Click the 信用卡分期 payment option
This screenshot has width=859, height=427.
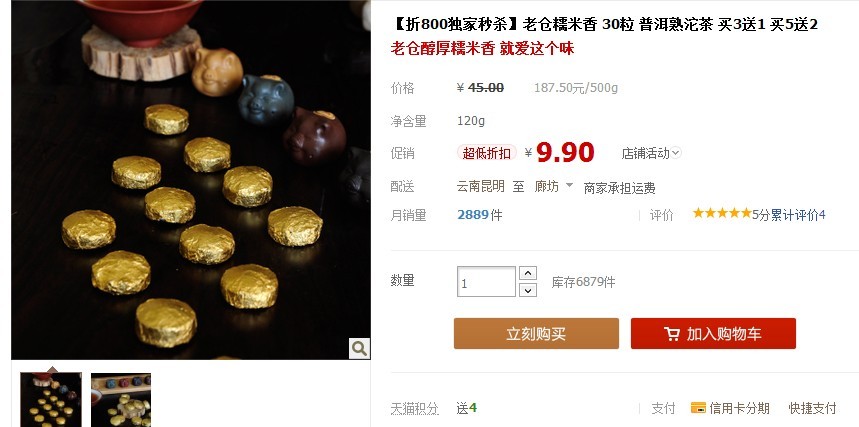pyautogui.click(x=739, y=408)
